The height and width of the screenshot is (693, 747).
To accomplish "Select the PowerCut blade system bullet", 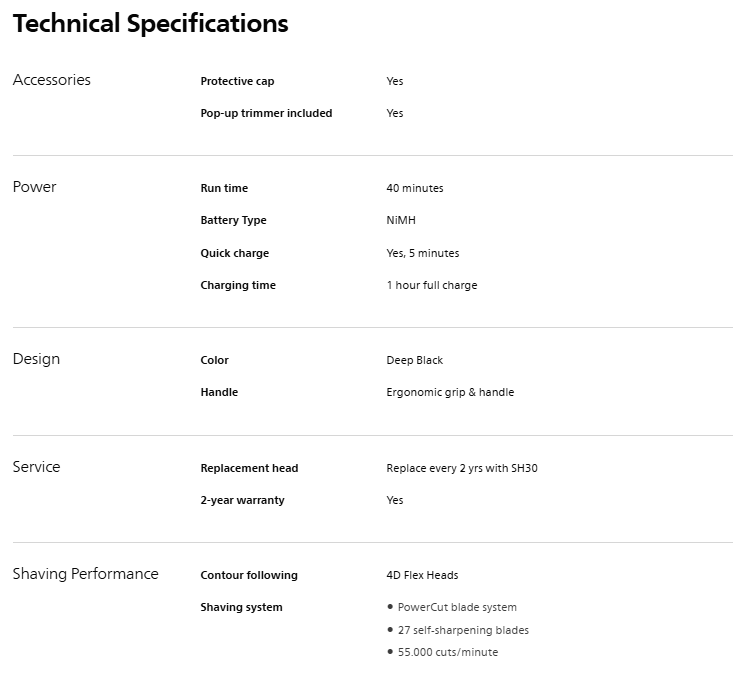I will coord(456,607).
